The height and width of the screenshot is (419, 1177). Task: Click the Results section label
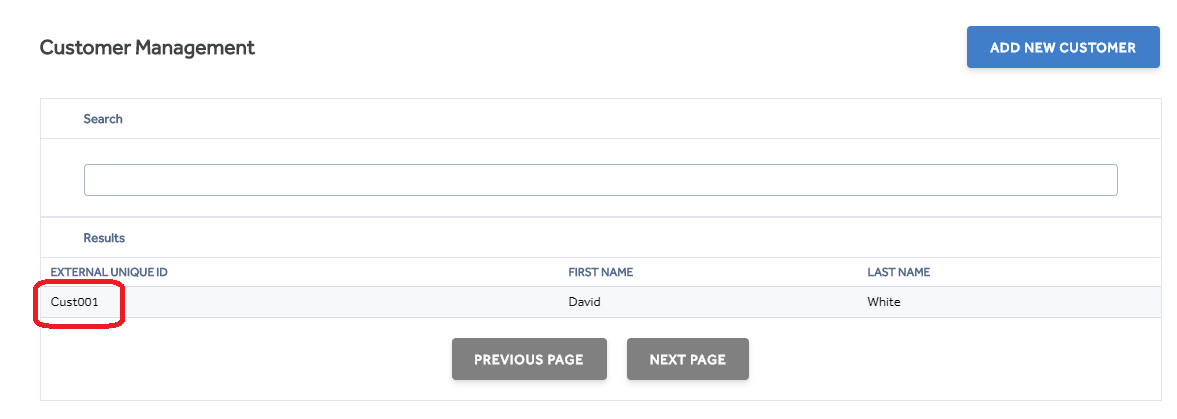(104, 238)
